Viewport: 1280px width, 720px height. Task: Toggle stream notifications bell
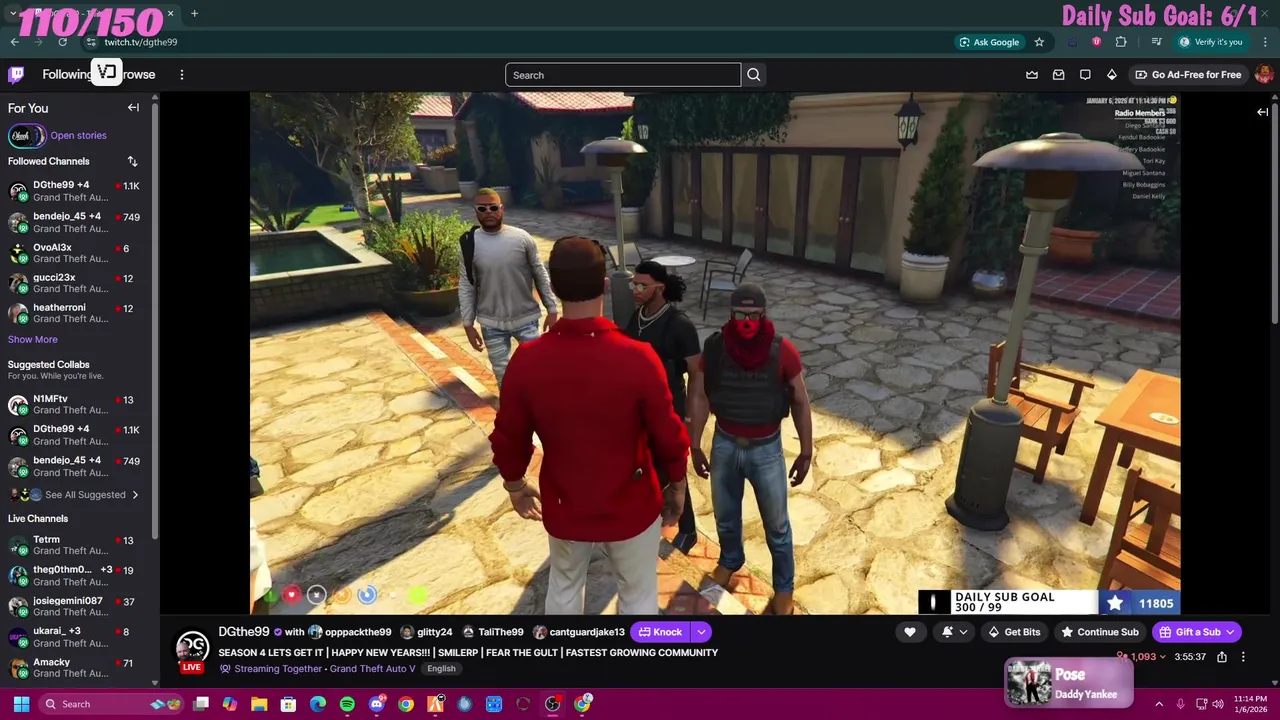[947, 632]
